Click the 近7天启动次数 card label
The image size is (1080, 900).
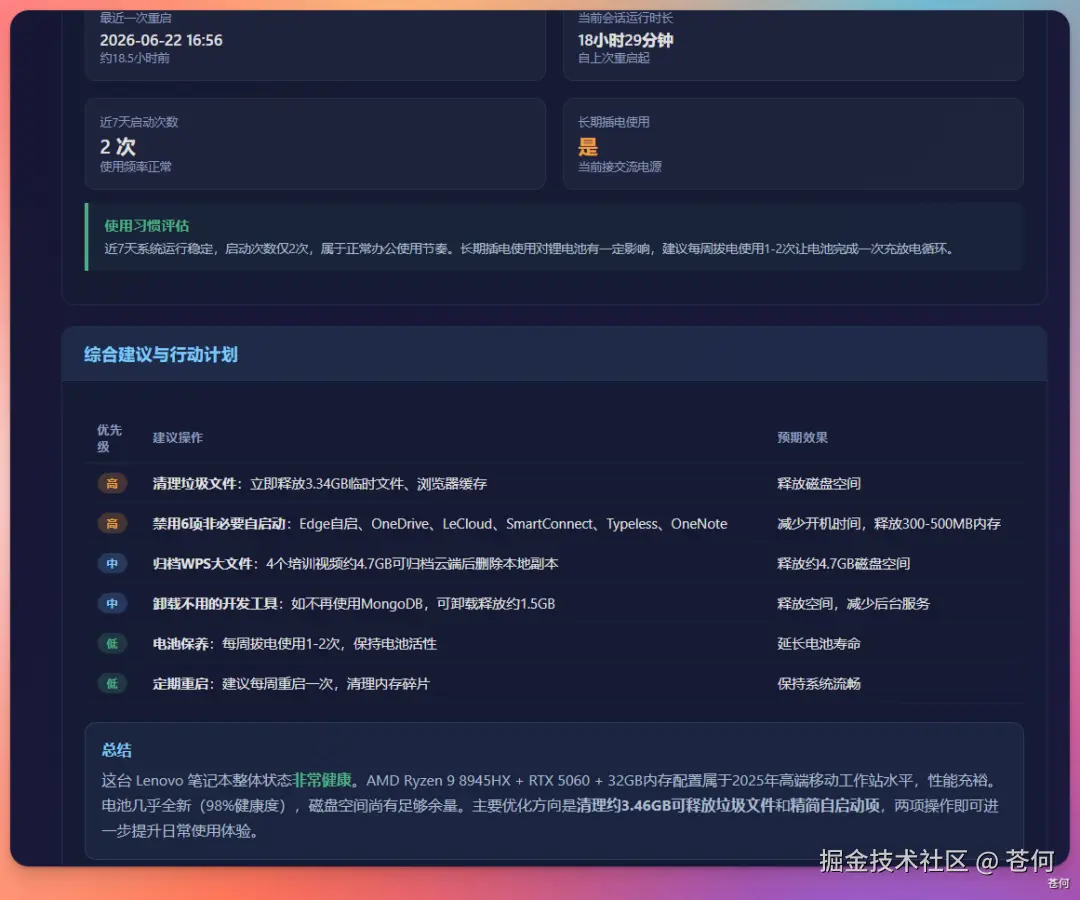tap(139, 122)
